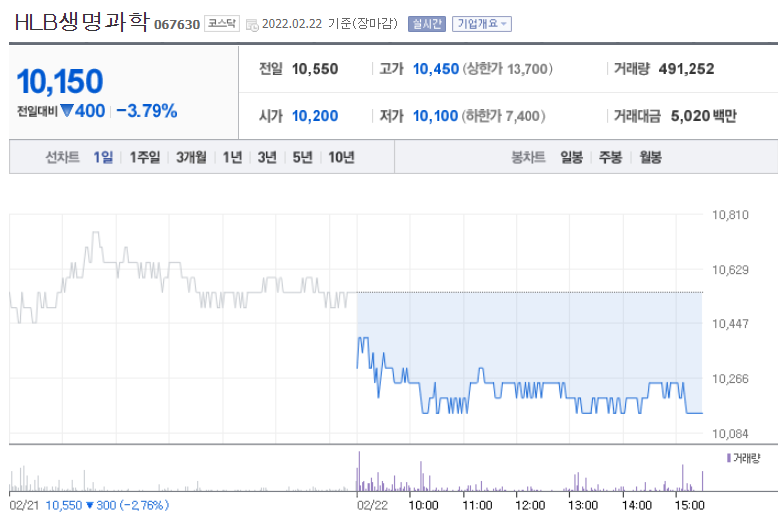The height and width of the screenshot is (529, 778).
Task: Click the 15:00 time axis label
Action: 689,505
